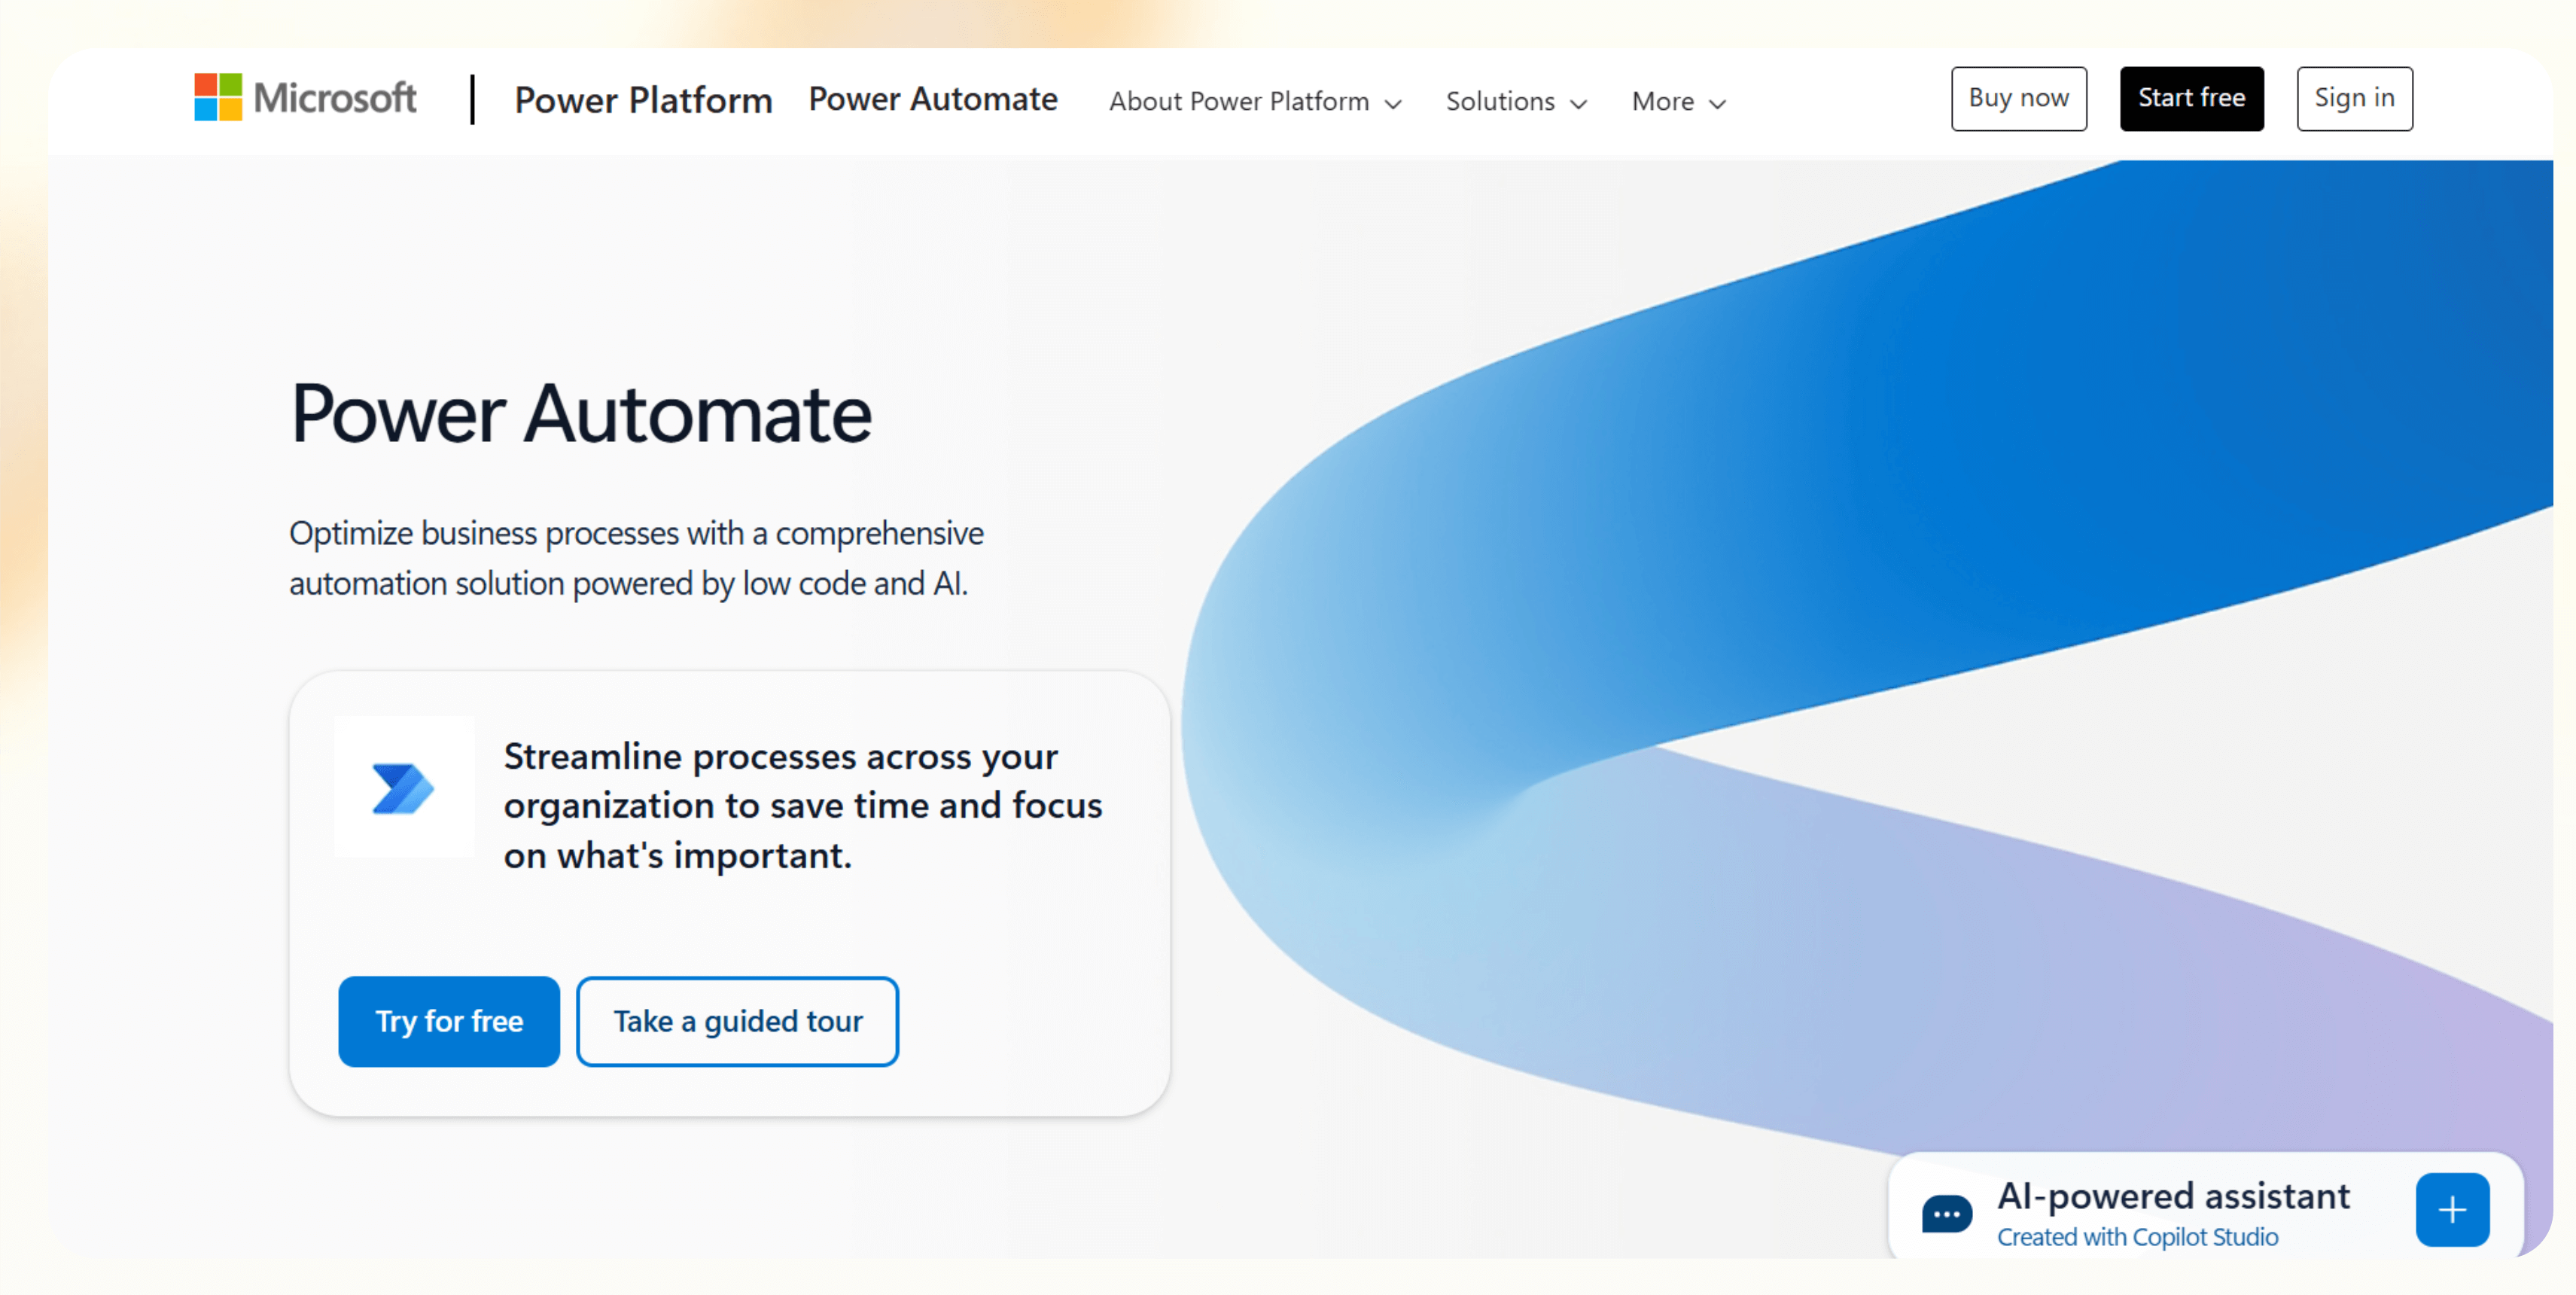2576x1295 pixels.
Task: Click the chevron next to Solutions
Action: [1579, 104]
